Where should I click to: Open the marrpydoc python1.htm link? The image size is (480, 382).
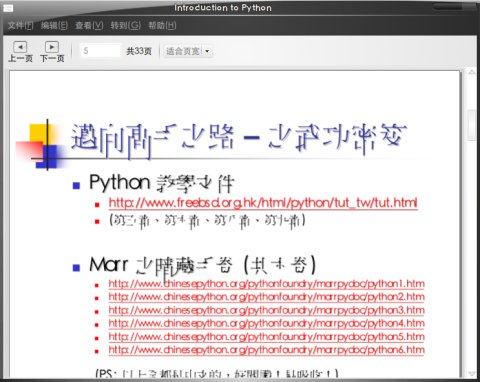266,284
